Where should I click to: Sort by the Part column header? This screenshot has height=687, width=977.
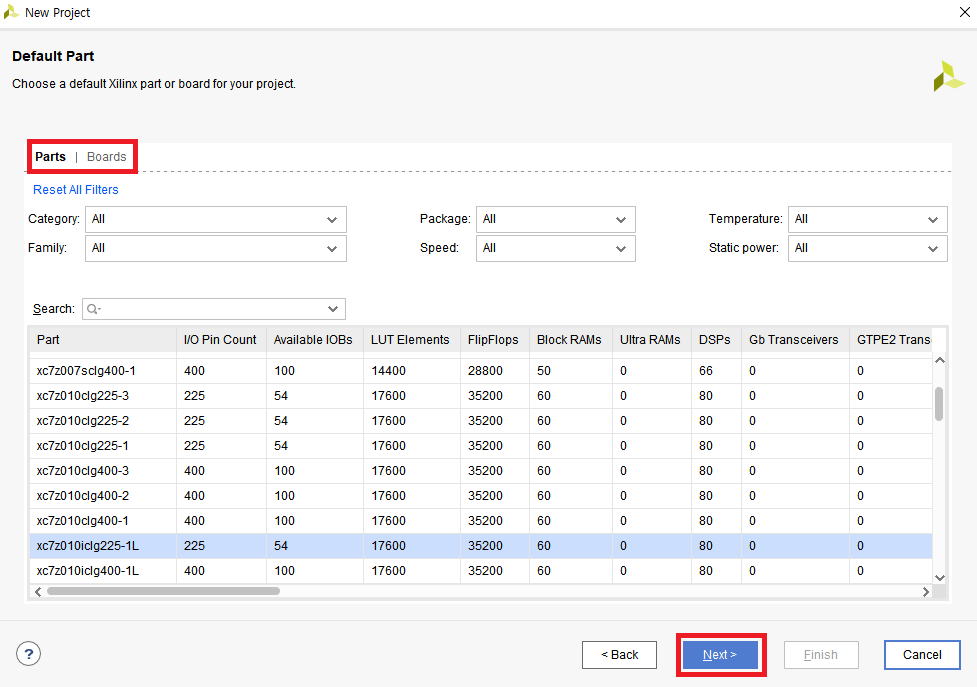point(103,339)
